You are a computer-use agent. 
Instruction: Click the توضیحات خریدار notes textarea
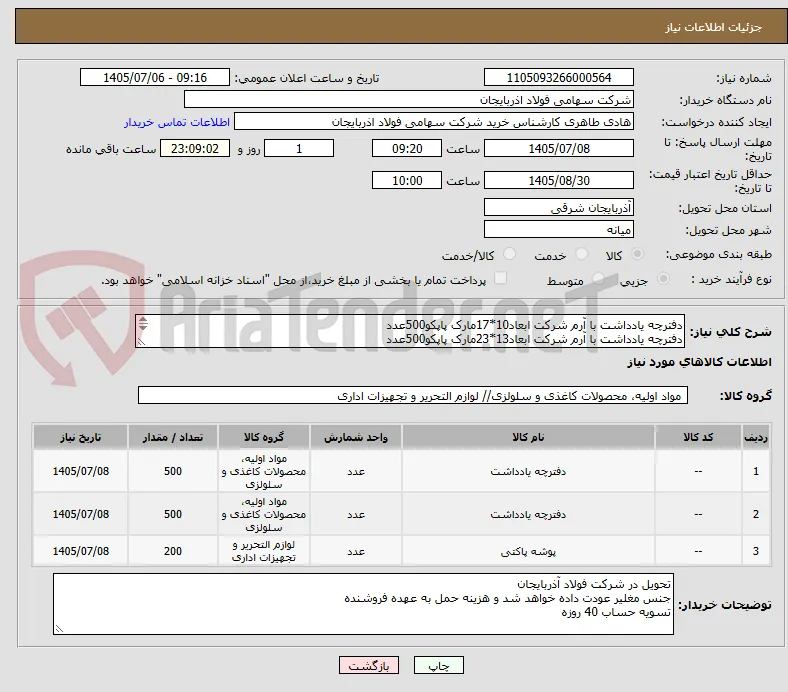[x=363, y=604]
